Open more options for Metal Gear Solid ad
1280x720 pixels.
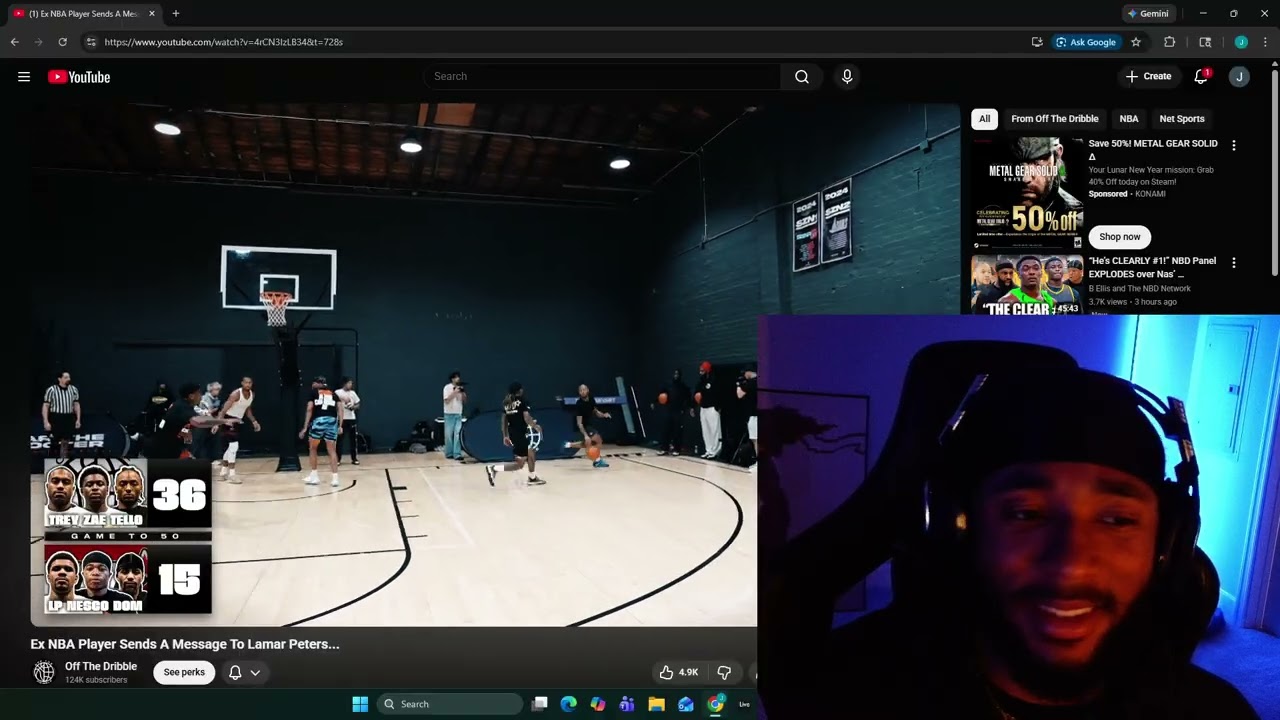click(x=1233, y=145)
